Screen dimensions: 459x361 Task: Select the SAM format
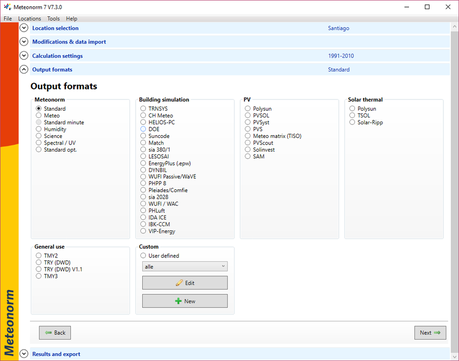click(x=248, y=156)
